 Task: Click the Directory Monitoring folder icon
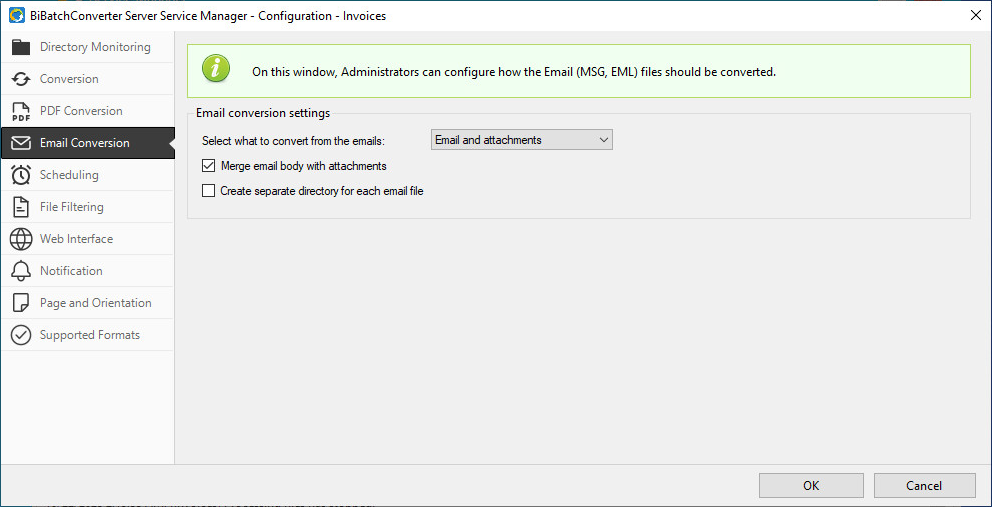click(21, 47)
